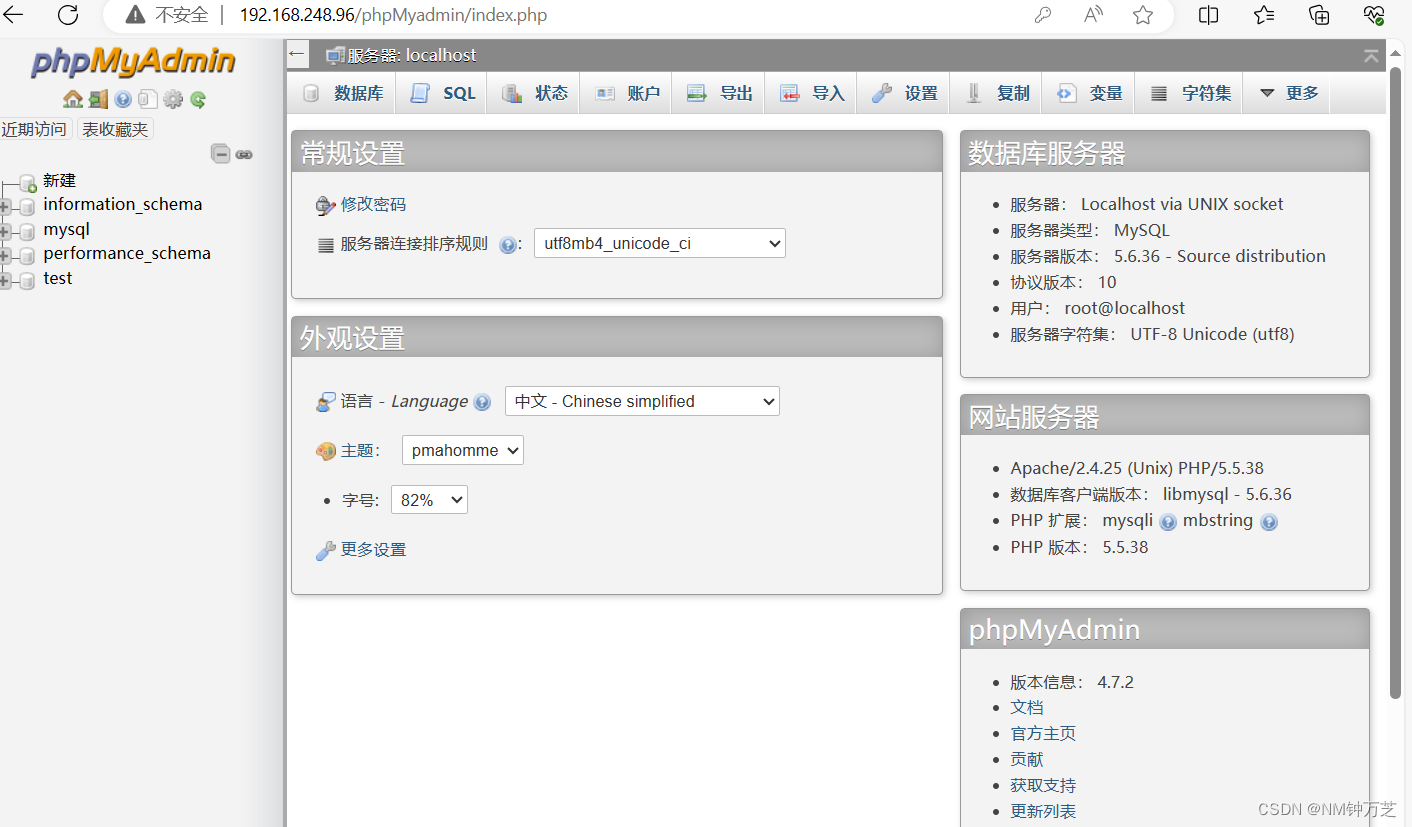The width and height of the screenshot is (1412, 827).
Task: Click help icon after mbstring extension
Action: point(1269,522)
